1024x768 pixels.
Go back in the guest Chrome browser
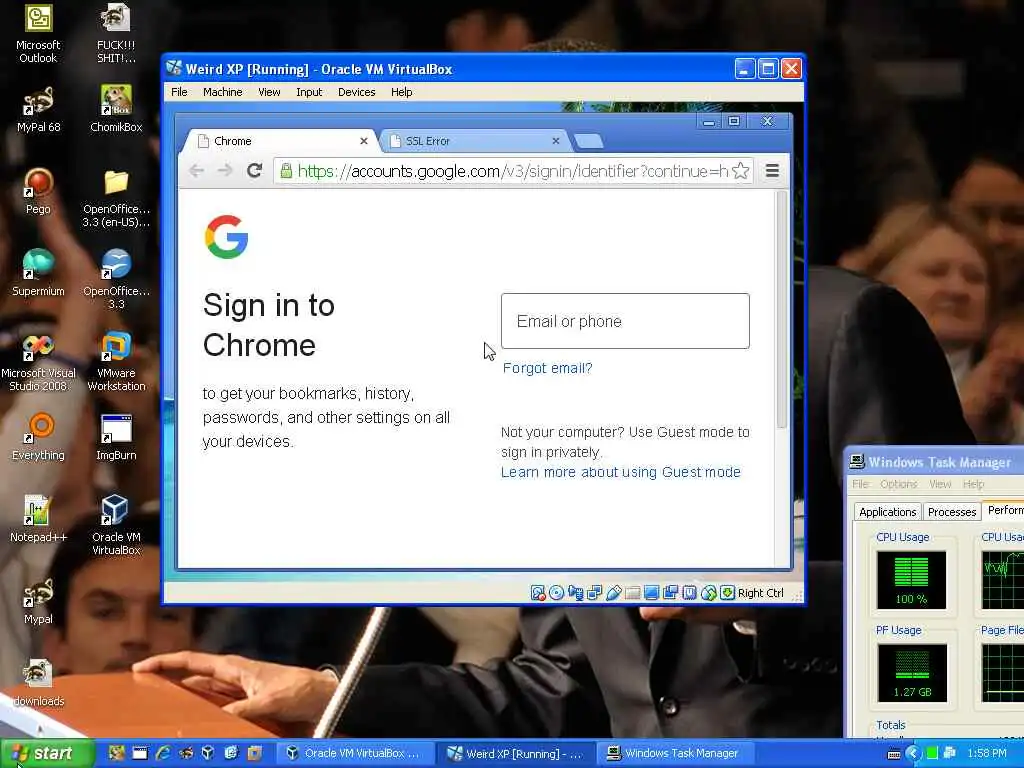pos(196,171)
